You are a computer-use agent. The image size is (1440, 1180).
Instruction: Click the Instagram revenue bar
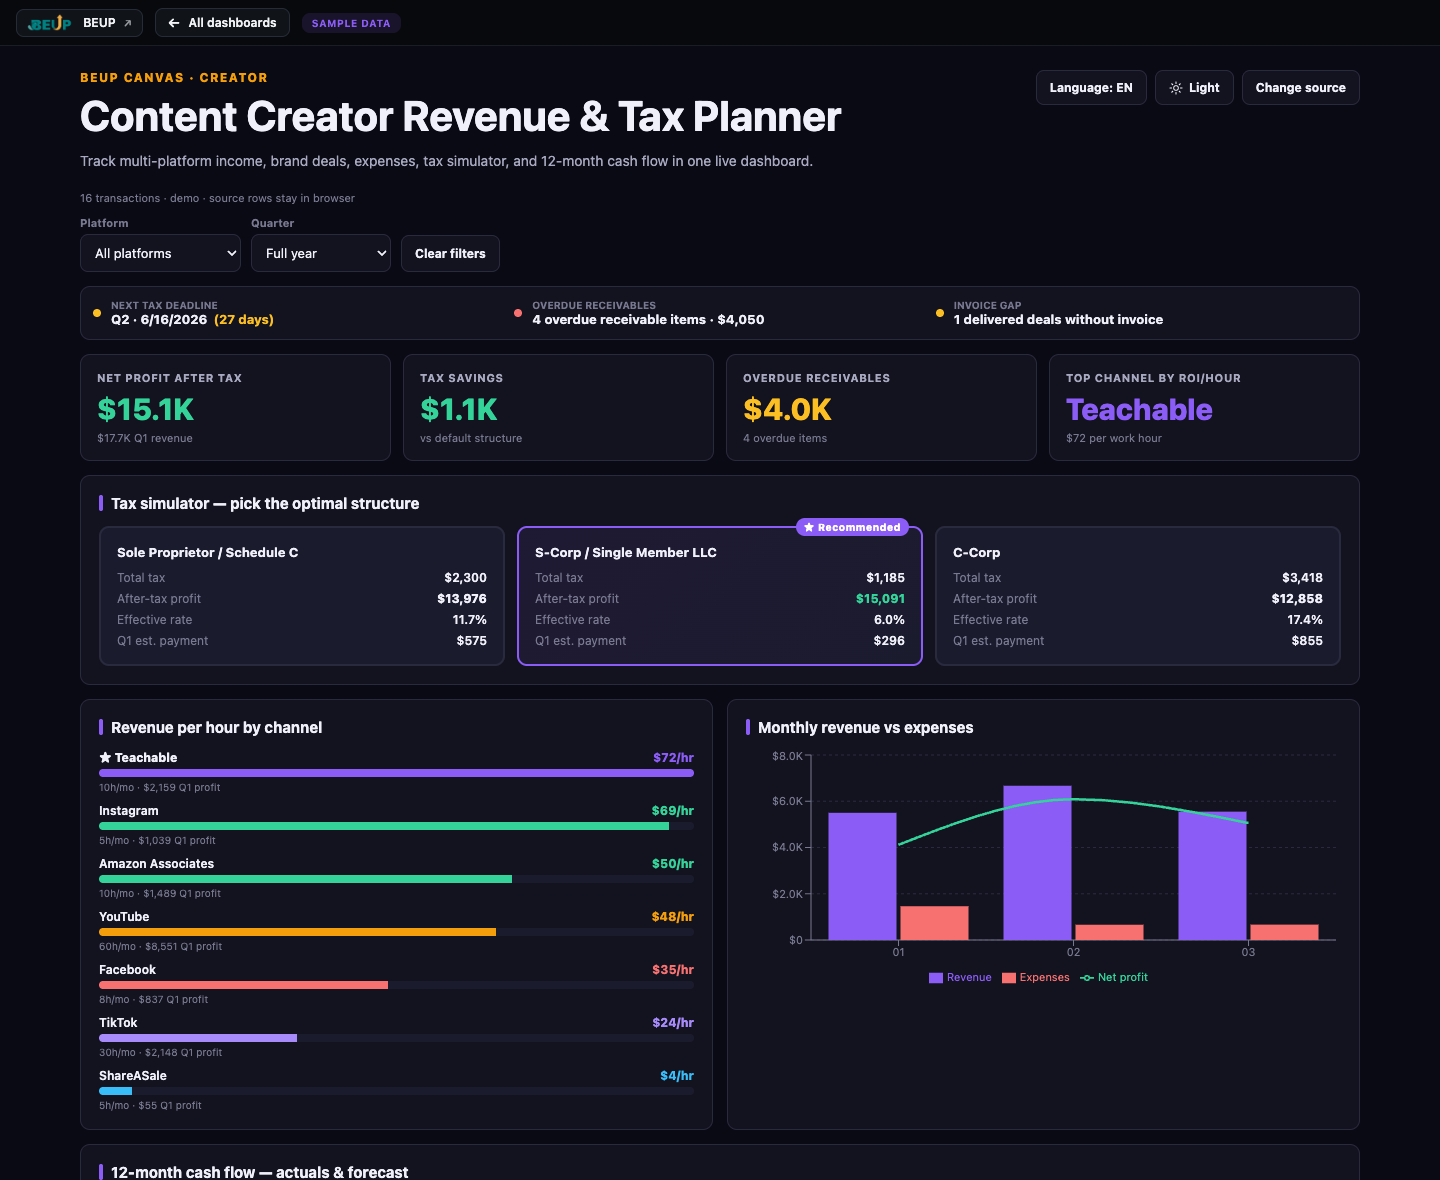click(x=384, y=826)
